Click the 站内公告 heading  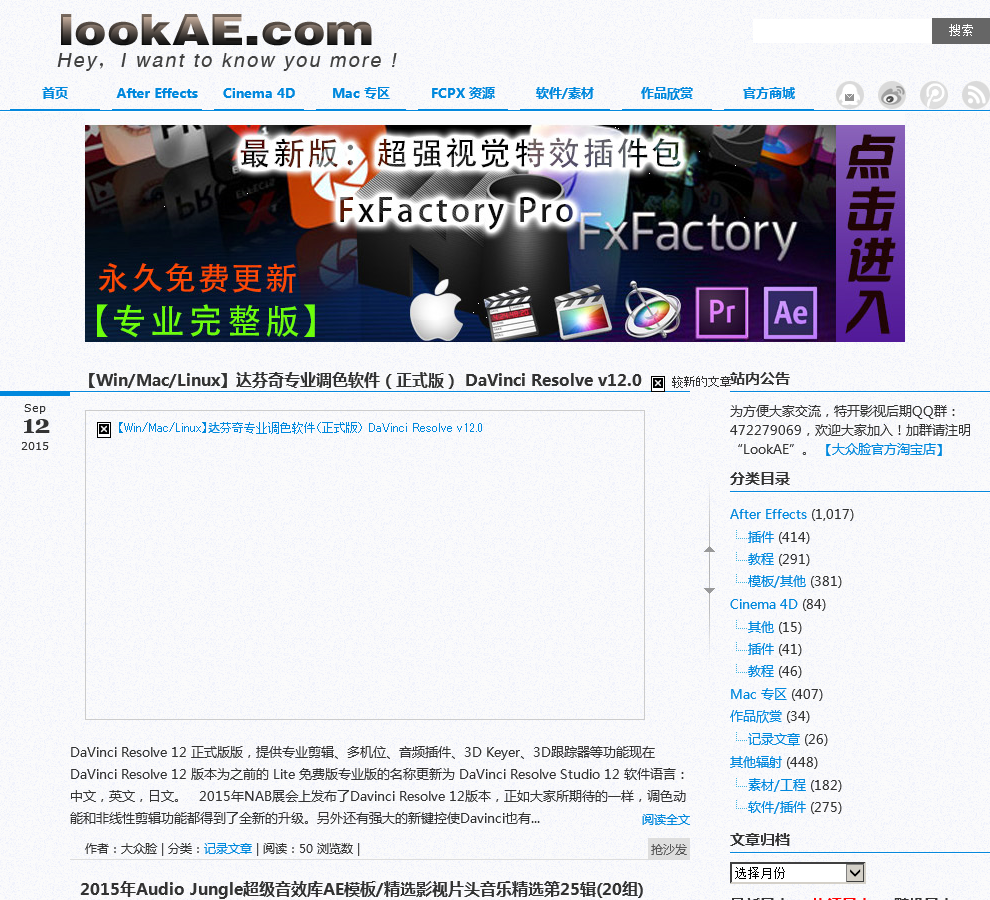760,379
